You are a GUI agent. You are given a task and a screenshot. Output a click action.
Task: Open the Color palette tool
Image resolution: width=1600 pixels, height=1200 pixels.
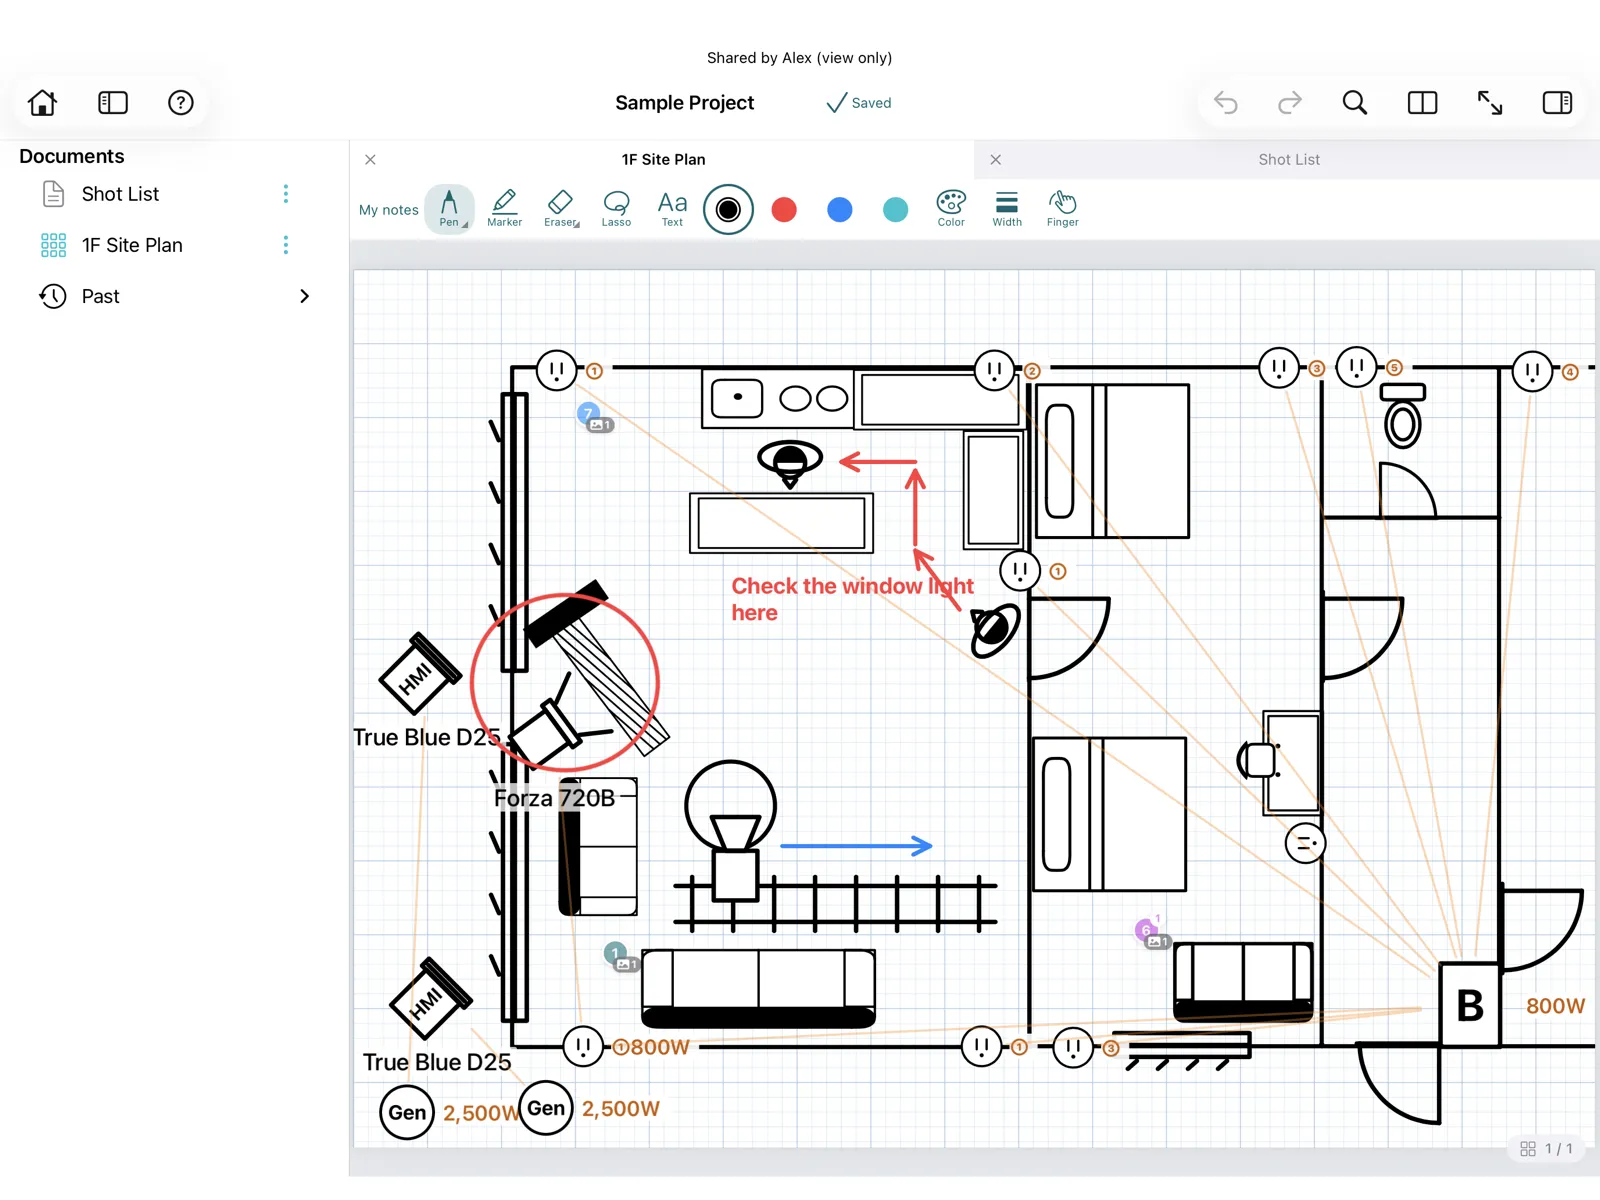[x=951, y=209]
